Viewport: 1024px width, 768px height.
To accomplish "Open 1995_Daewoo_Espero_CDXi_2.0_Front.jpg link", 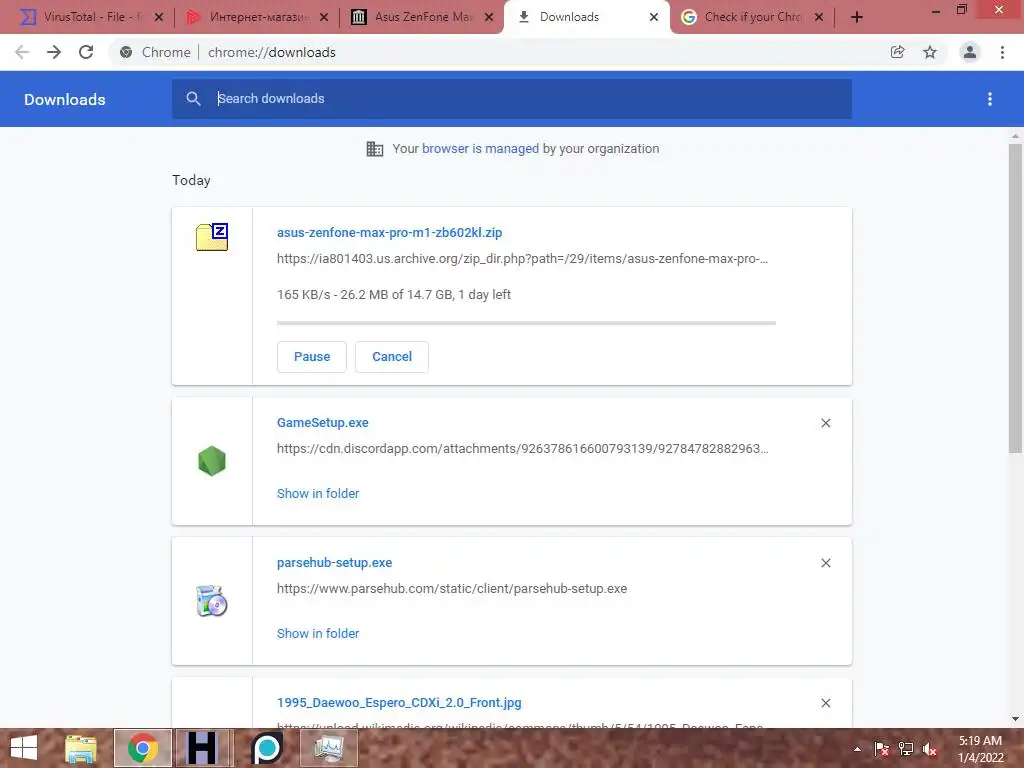I will pyautogui.click(x=399, y=703).
